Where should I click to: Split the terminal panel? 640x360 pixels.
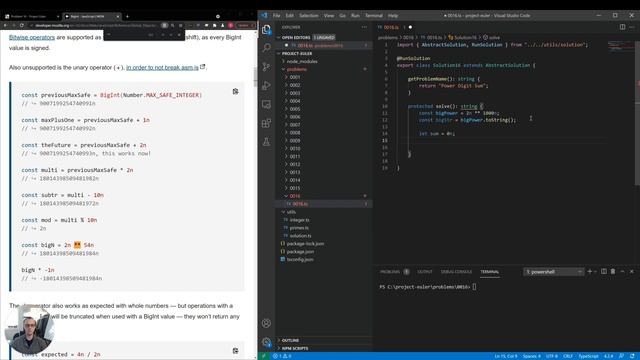click(604, 271)
